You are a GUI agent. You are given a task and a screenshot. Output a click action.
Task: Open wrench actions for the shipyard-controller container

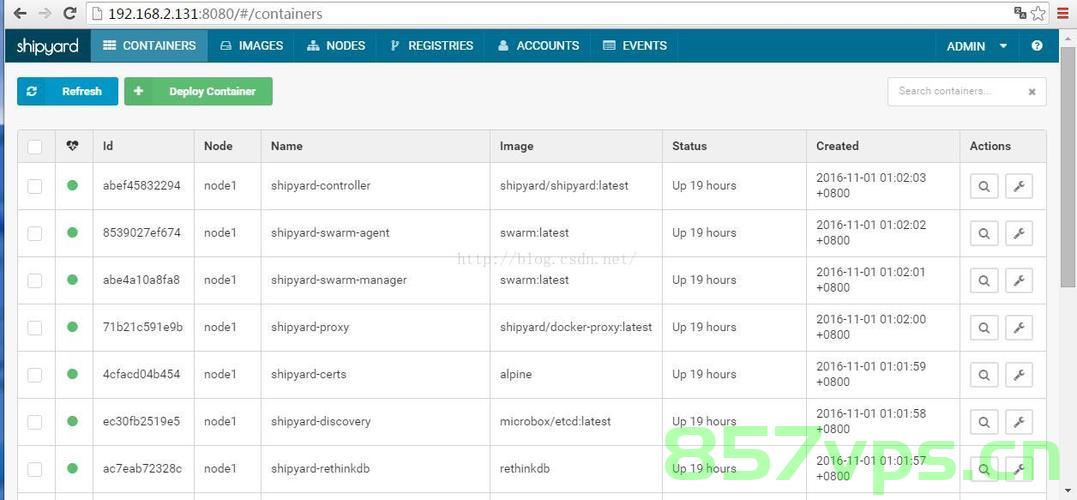click(1019, 186)
